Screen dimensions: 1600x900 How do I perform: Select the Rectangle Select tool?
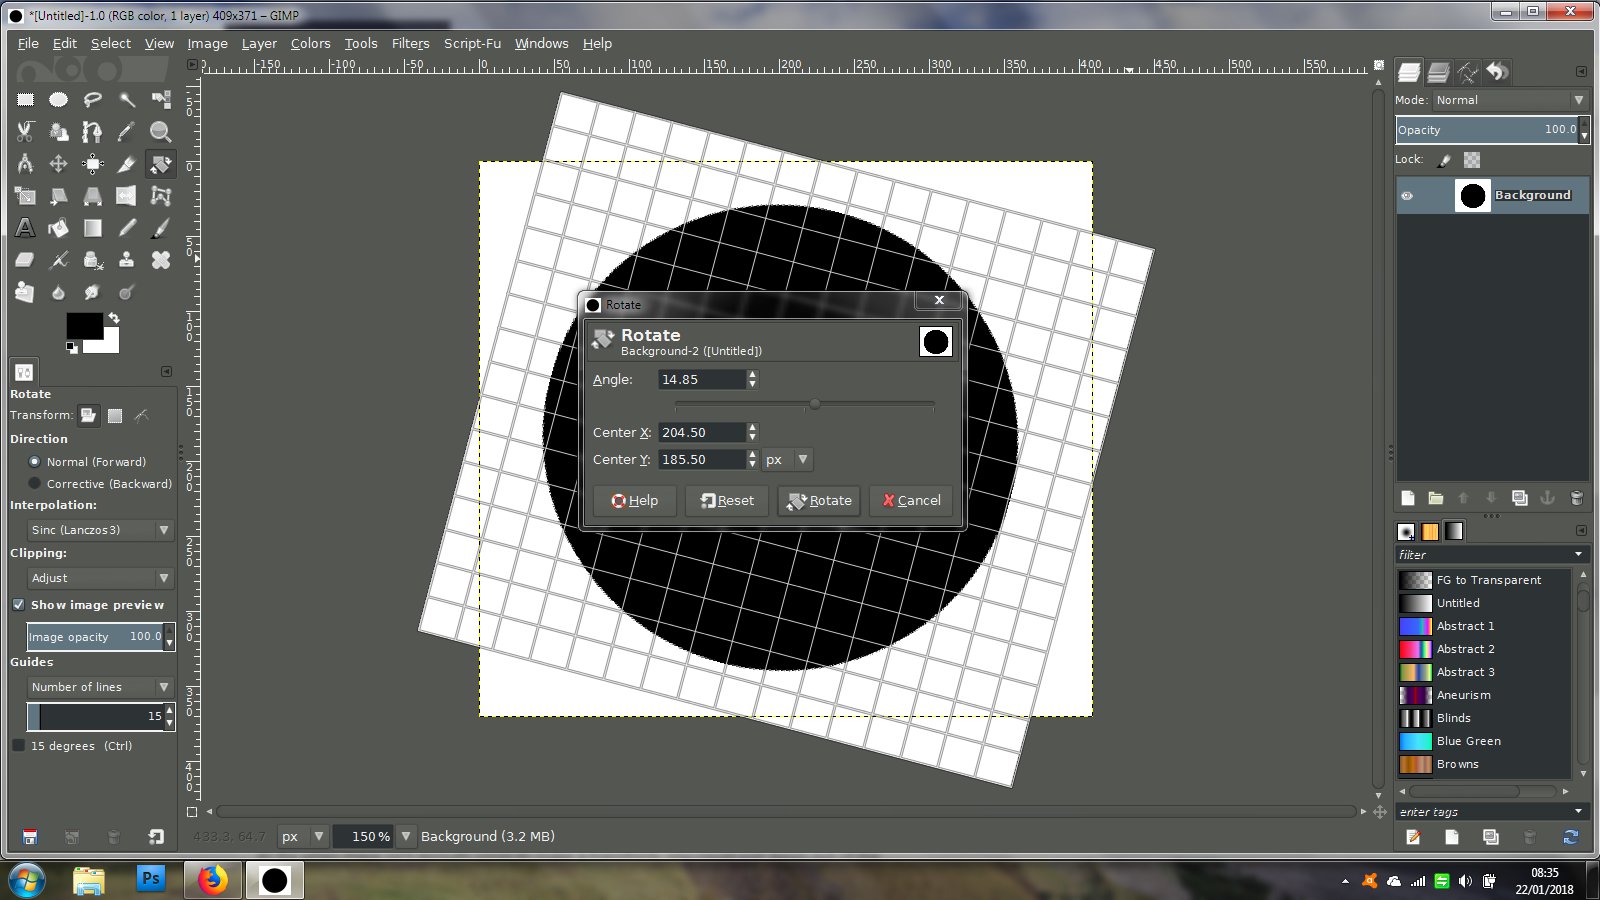[25, 99]
